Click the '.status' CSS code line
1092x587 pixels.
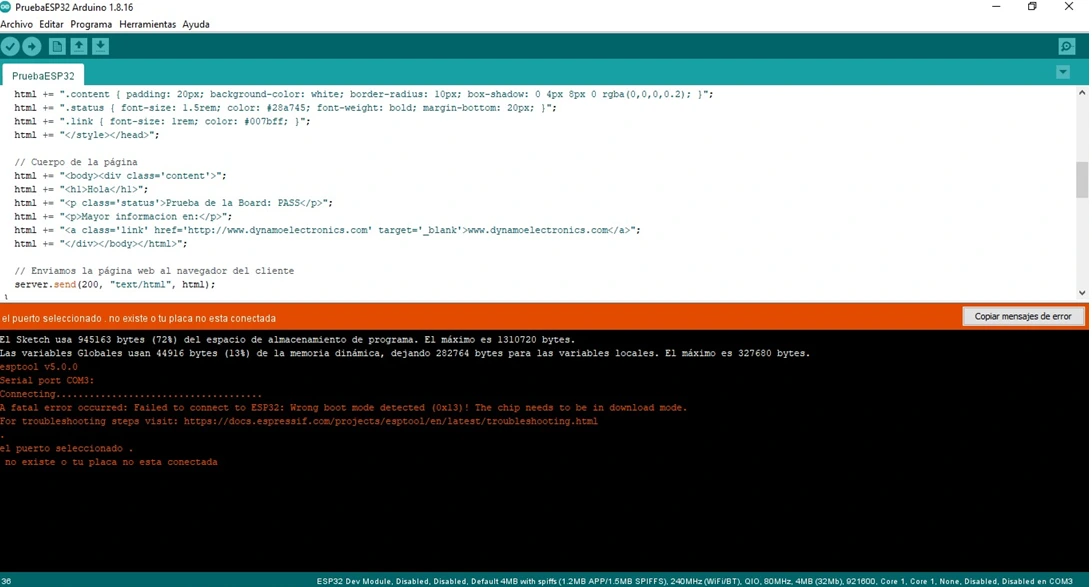coord(286,108)
